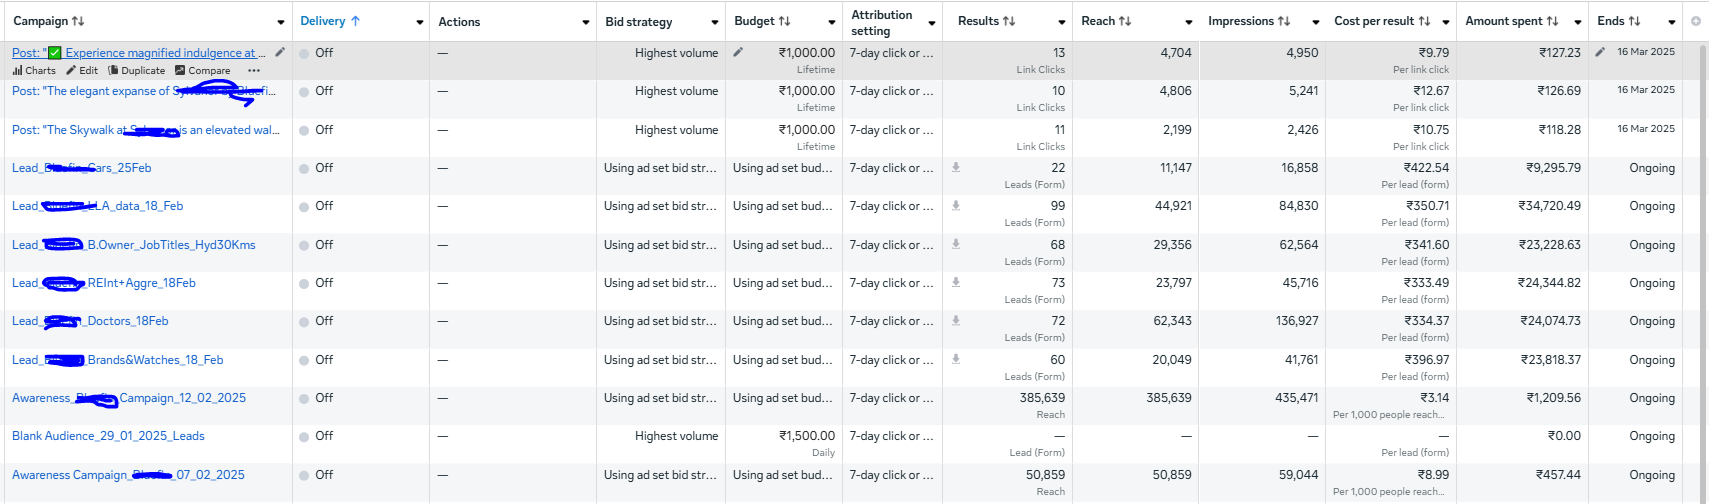Image resolution: width=1709 pixels, height=504 pixels.
Task: Click the column settings icon after Ends column
Action: 1695,21
